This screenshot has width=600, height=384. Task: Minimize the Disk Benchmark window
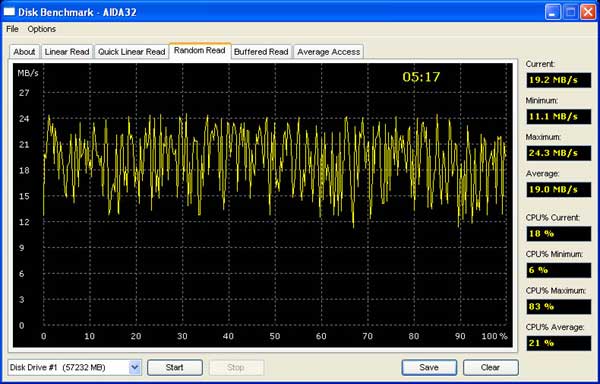point(553,12)
